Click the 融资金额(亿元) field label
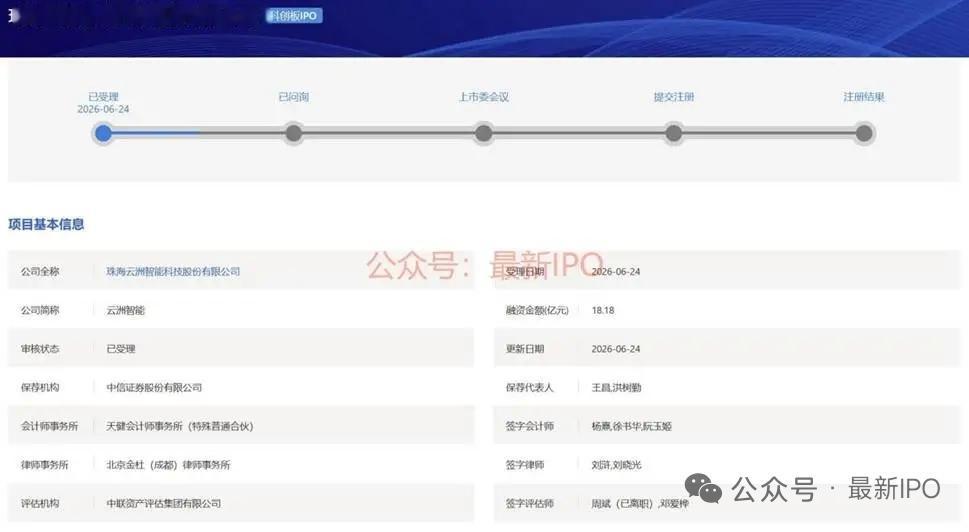The width and height of the screenshot is (969, 532). tap(537, 310)
